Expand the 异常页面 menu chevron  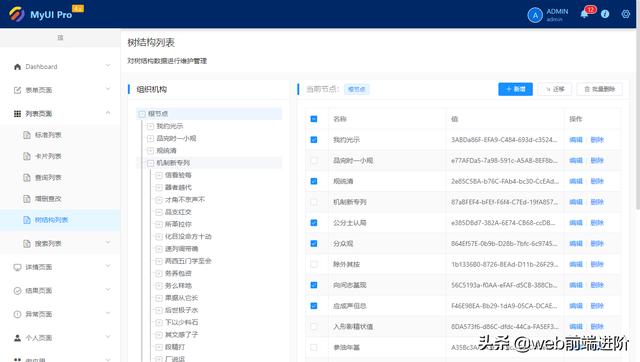tap(108, 313)
